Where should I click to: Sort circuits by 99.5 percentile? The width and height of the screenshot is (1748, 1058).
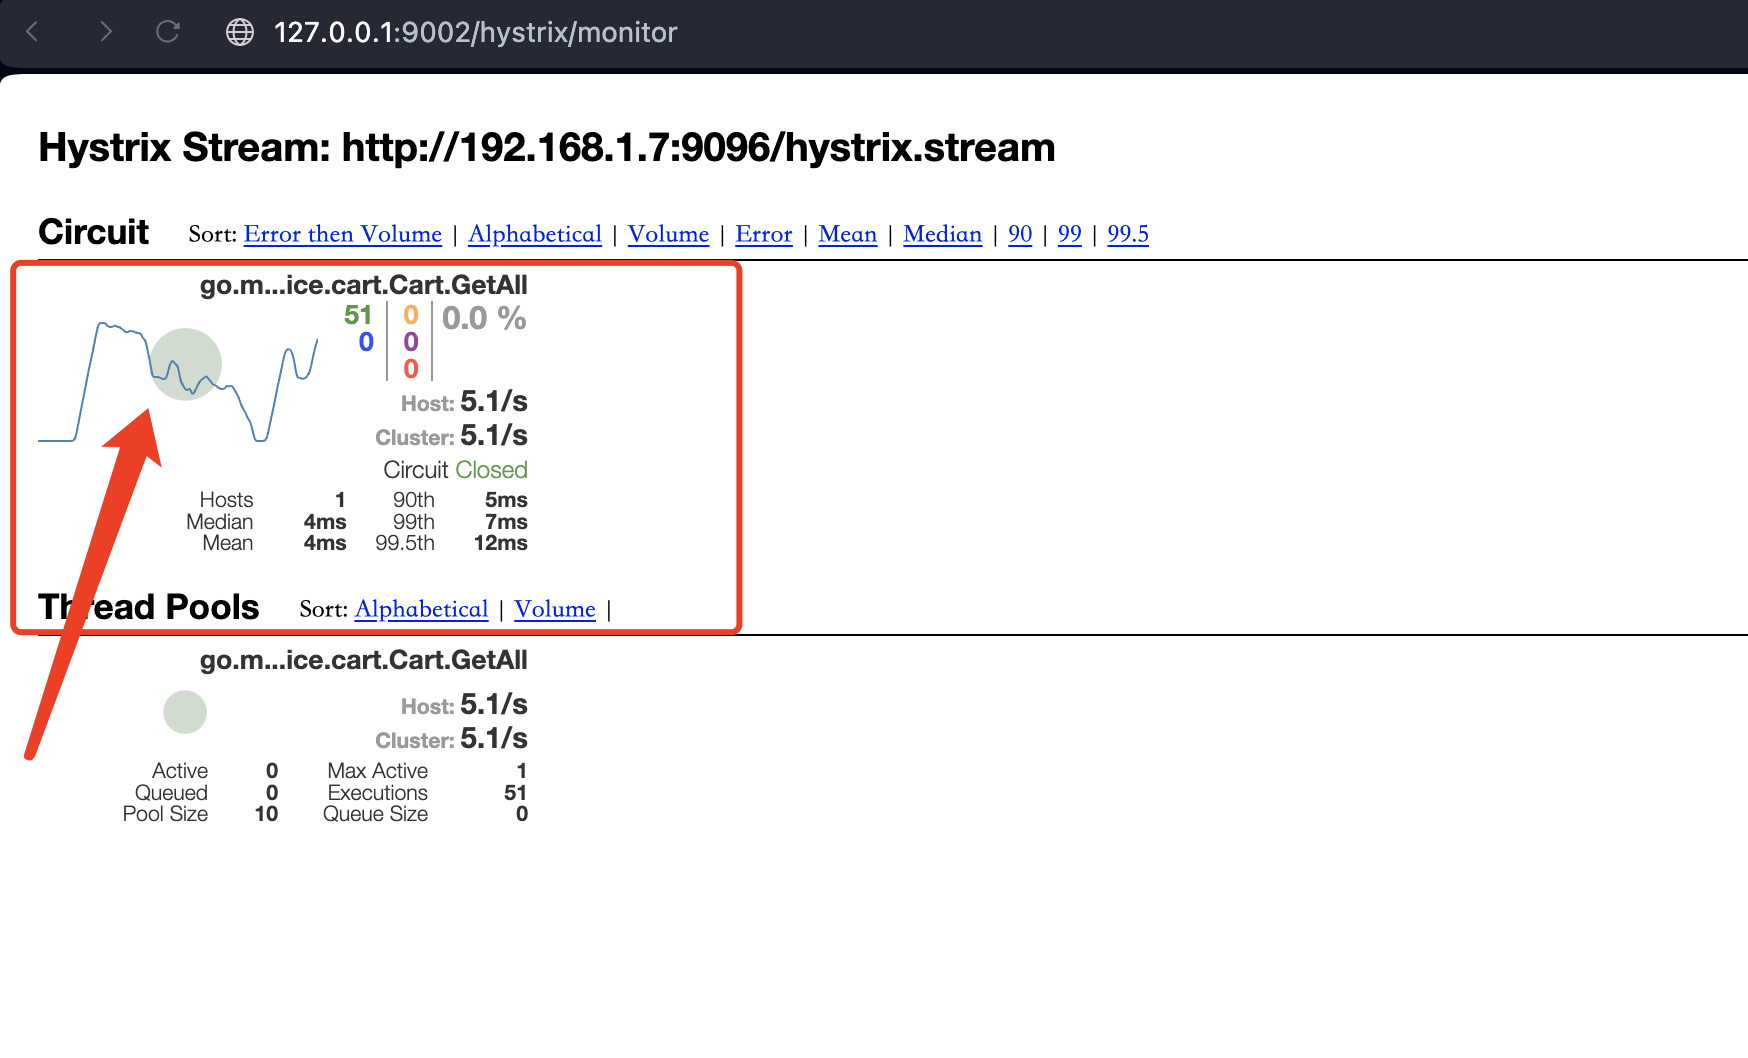(1128, 234)
